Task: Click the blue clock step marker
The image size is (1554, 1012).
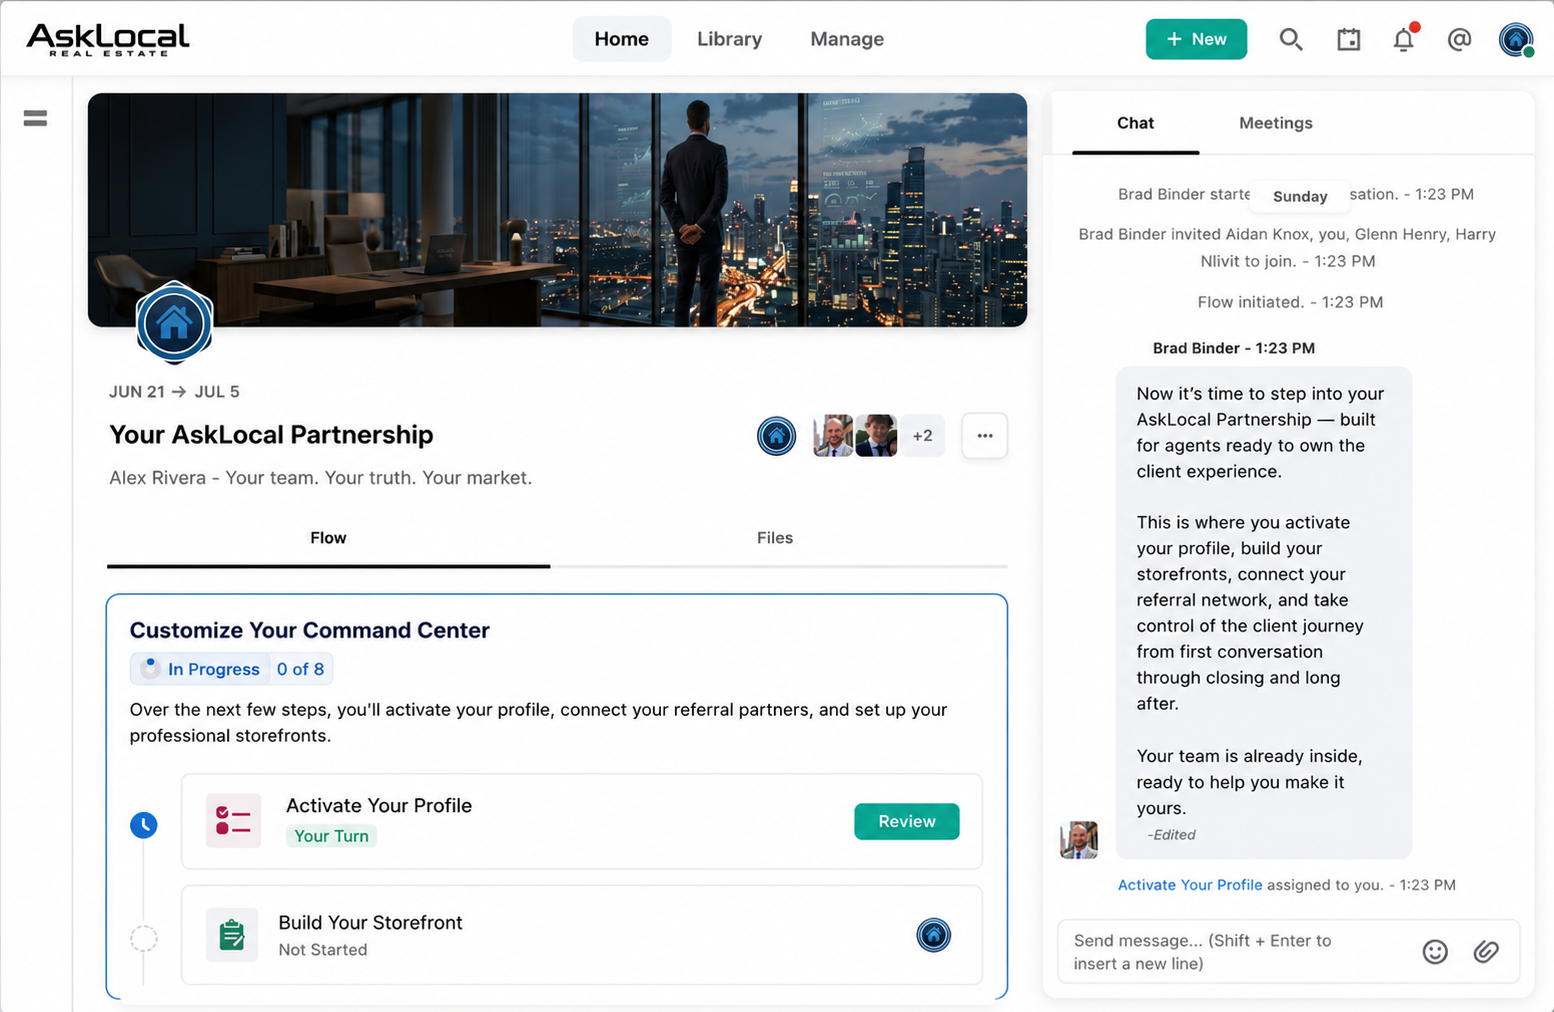Action: 144,825
